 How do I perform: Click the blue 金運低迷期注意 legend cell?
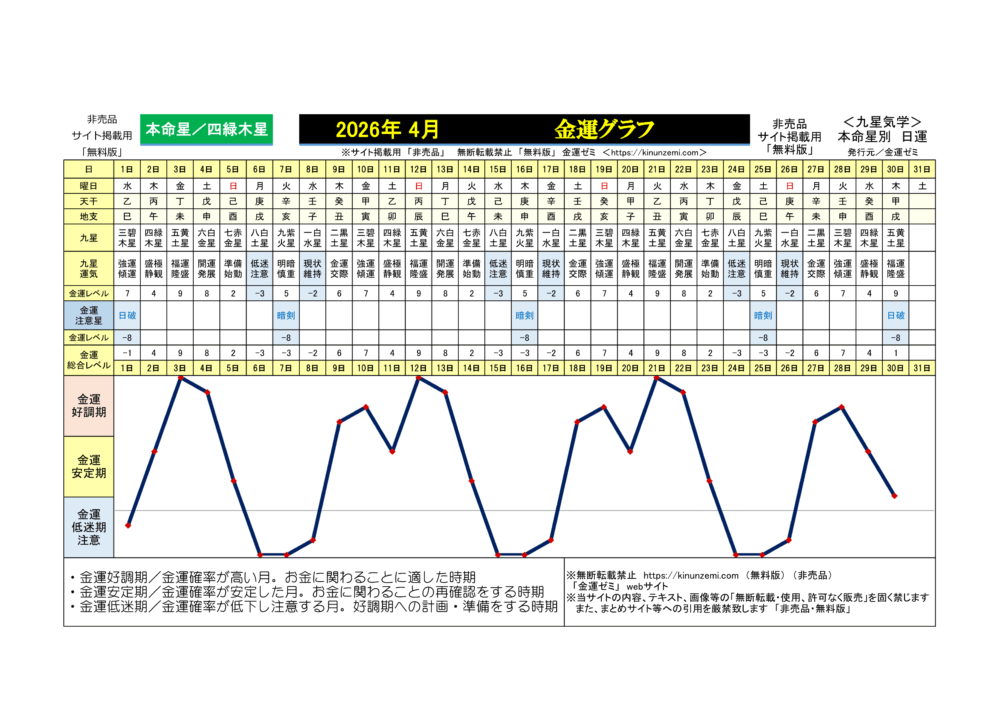tap(89, 527)
